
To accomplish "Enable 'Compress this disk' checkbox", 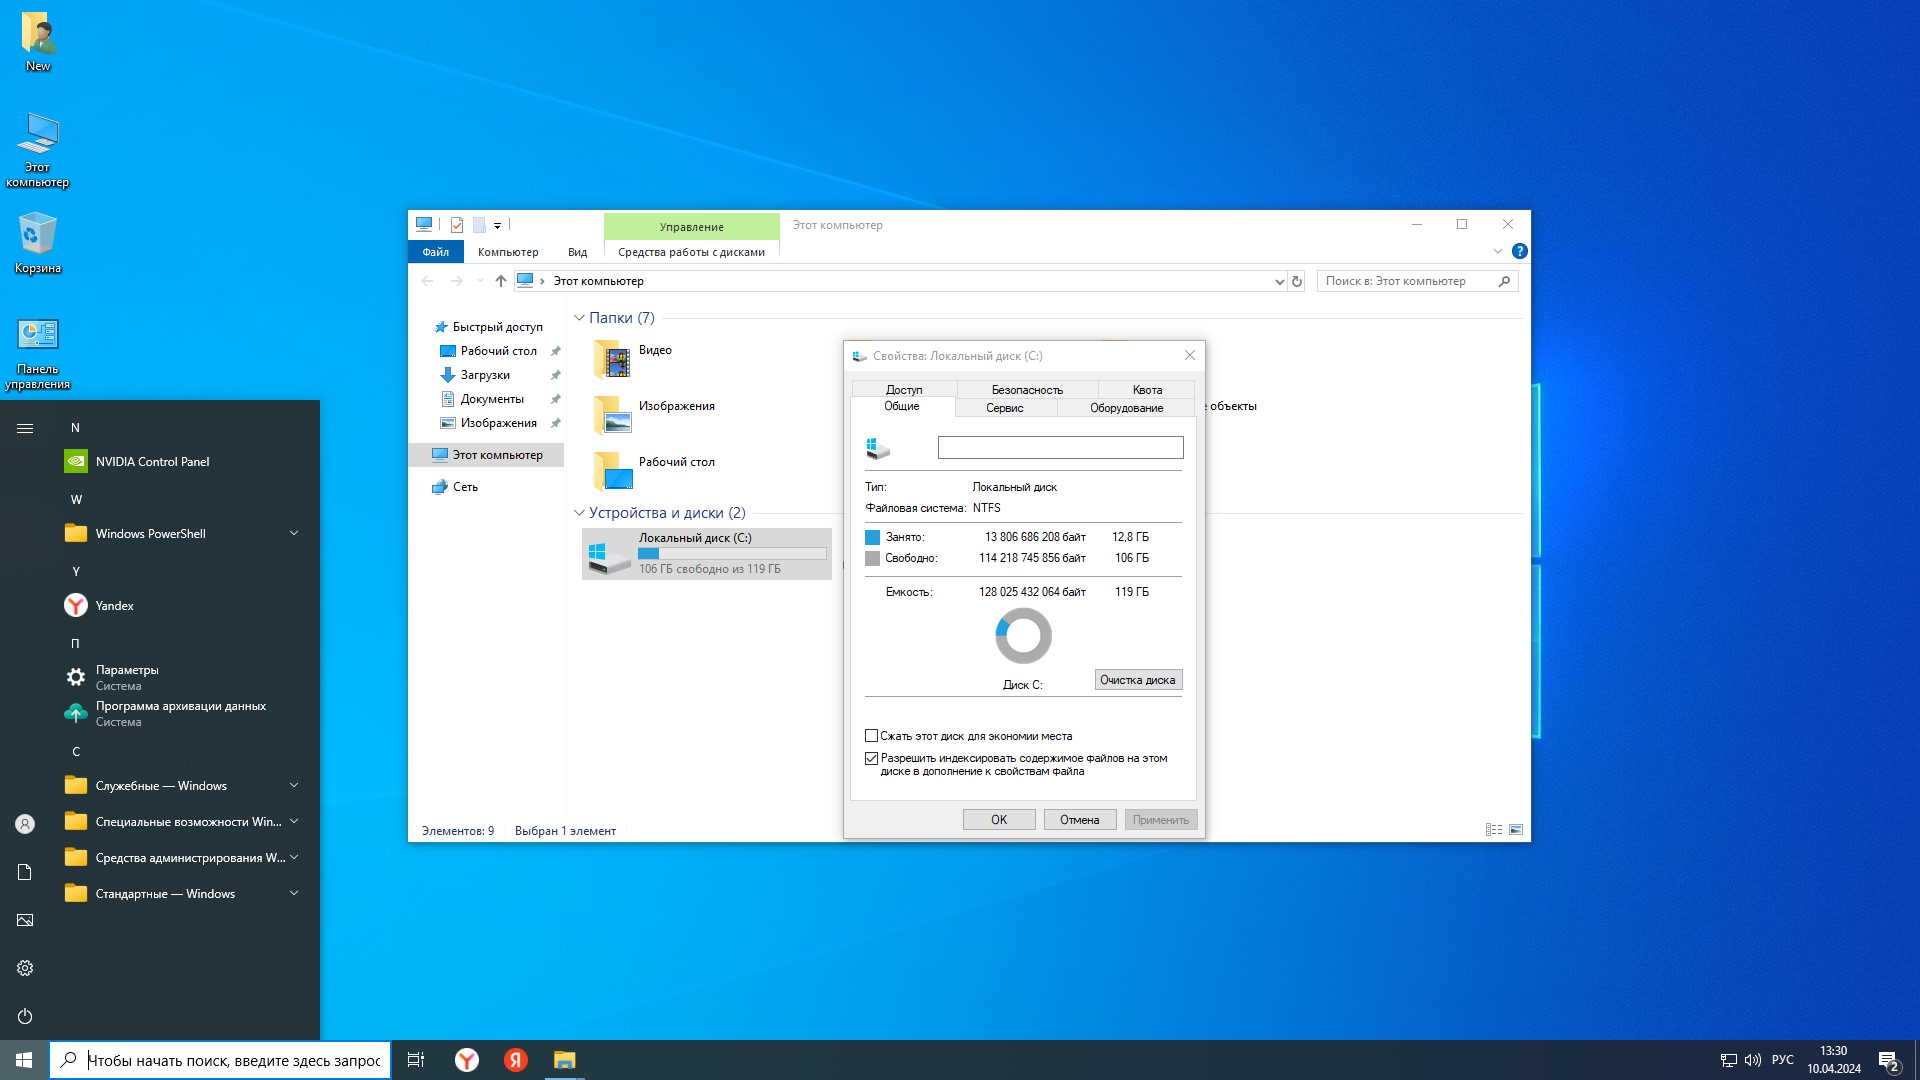I will pos(871,736).
